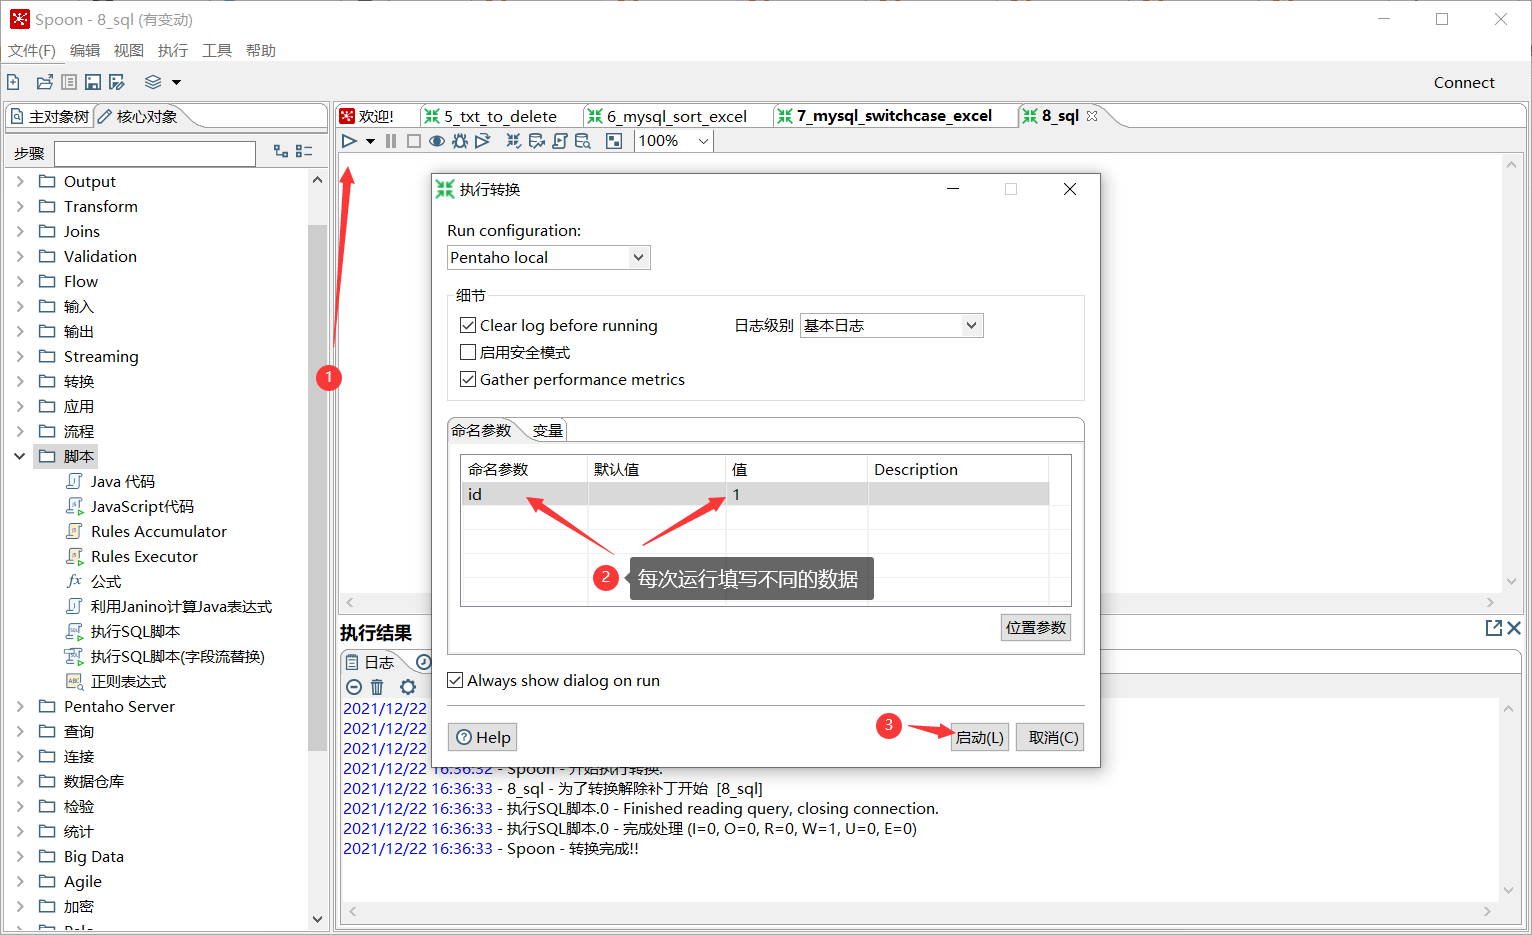The image size is (1532, 935).
Task: Open Help from the run dialog
Action: [482, 737]
